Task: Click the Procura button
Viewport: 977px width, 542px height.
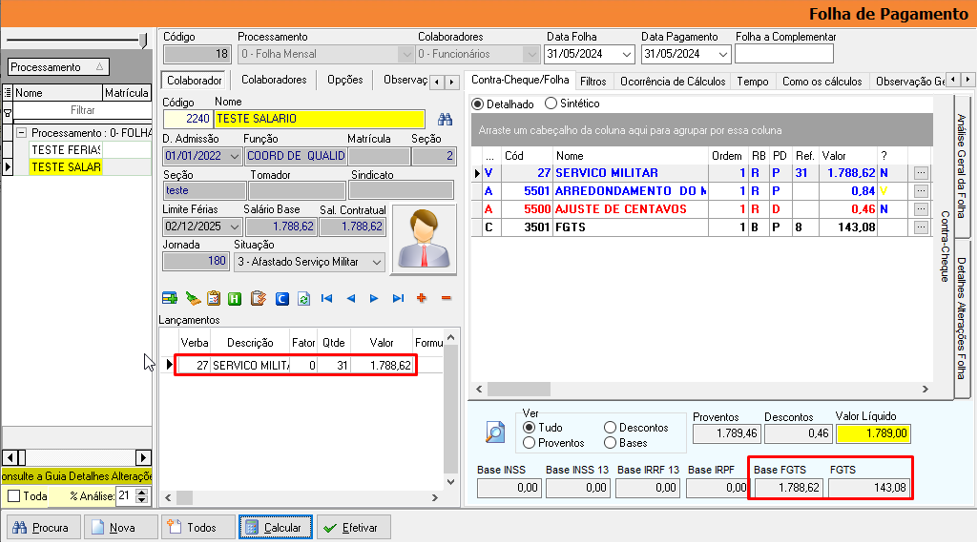Action: coord(44,528)
